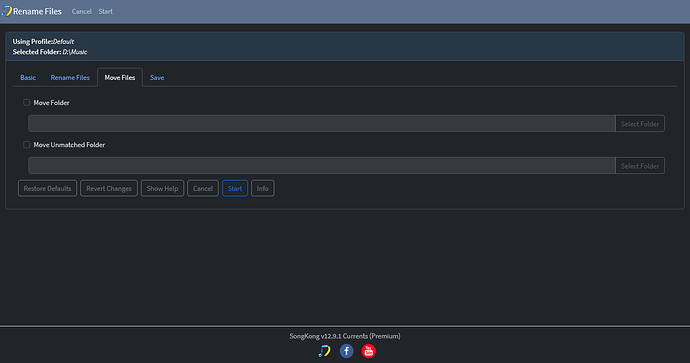Viewport: 690px width, 363px height.
Task: Choose Select Folder for Move Folder
Action: [640, 124]
